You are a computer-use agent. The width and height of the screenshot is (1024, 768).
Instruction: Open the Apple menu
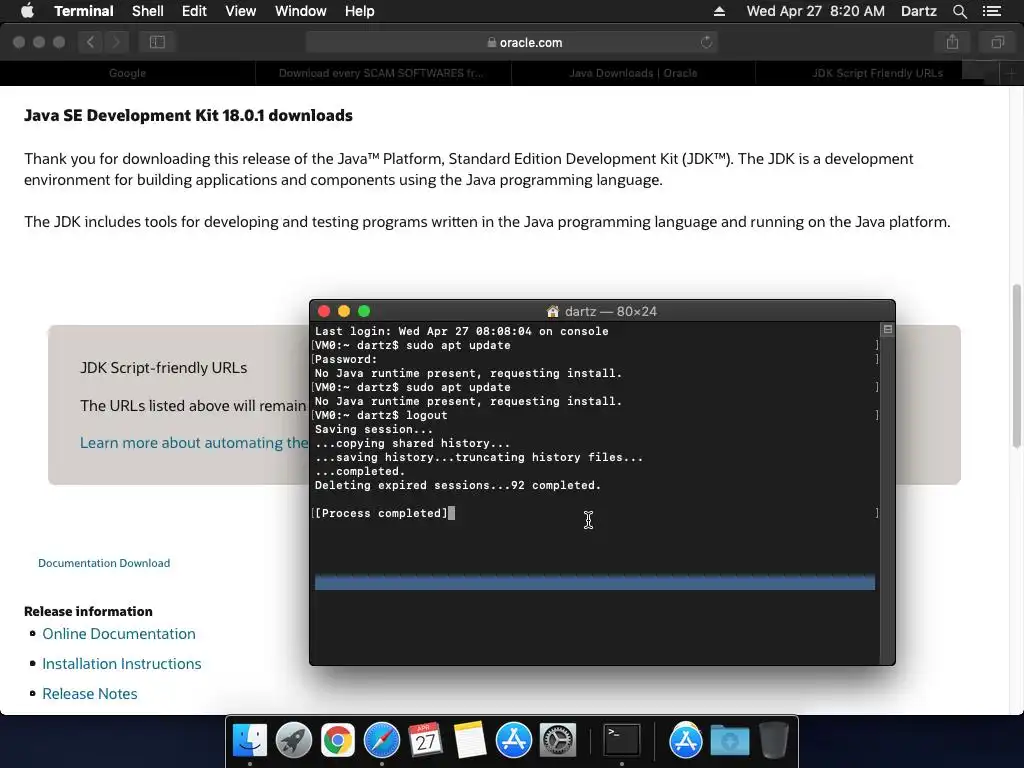27,11
